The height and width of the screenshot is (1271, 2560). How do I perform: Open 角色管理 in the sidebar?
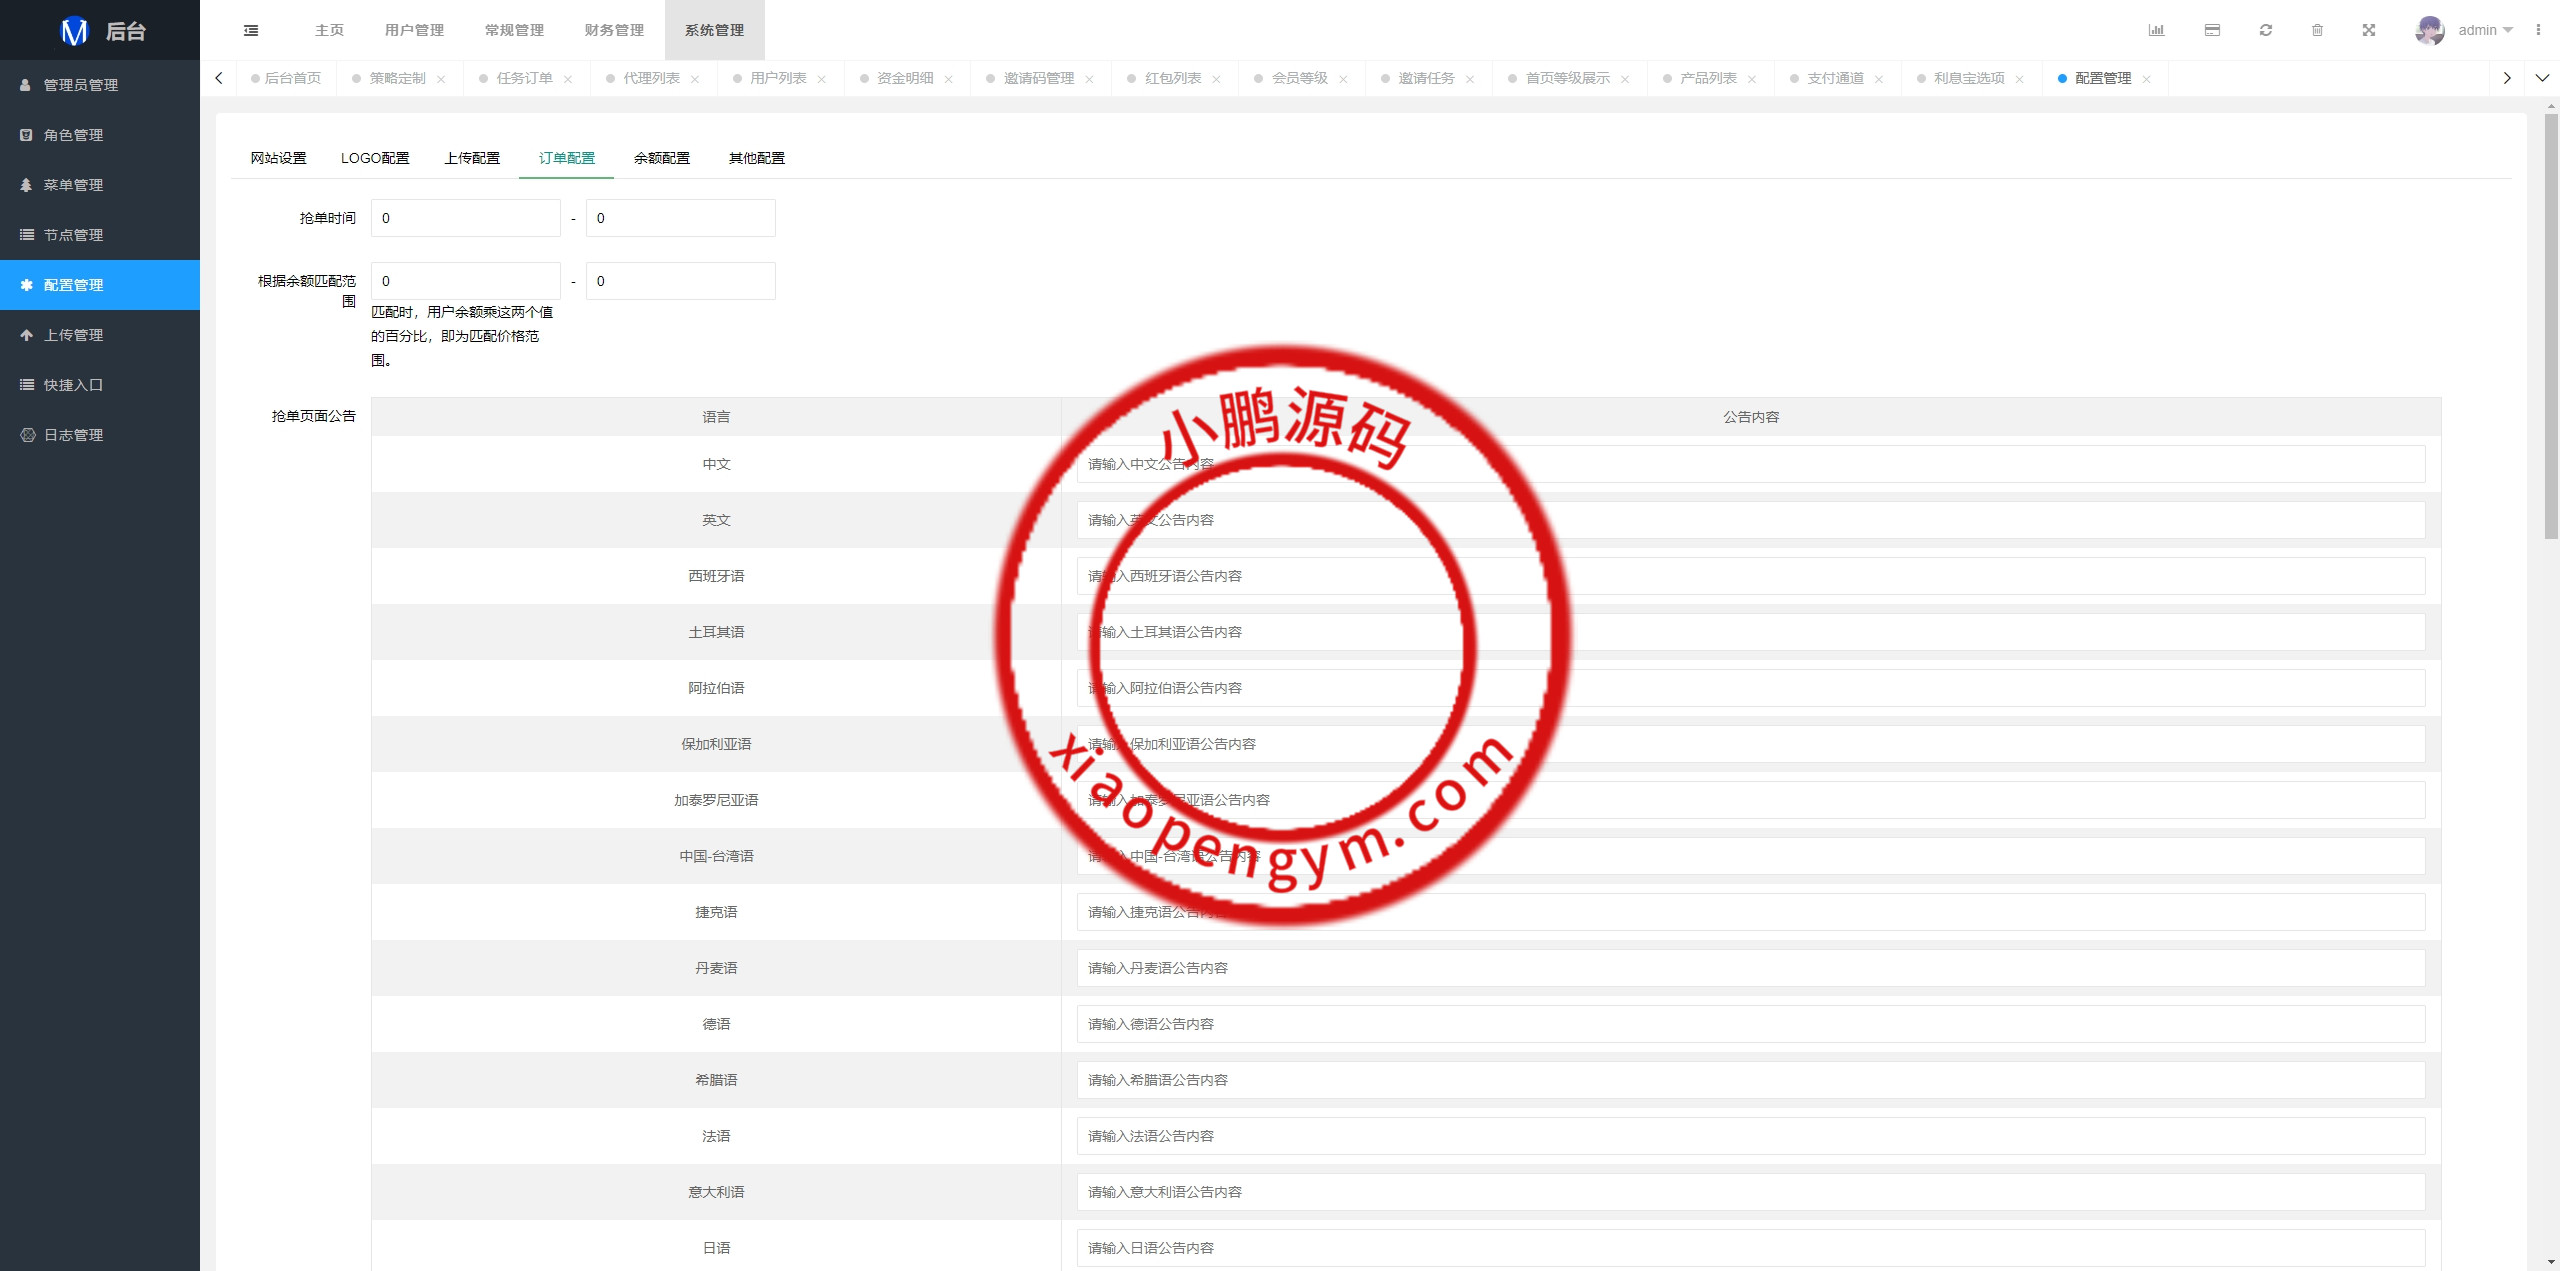coord(73,135)
